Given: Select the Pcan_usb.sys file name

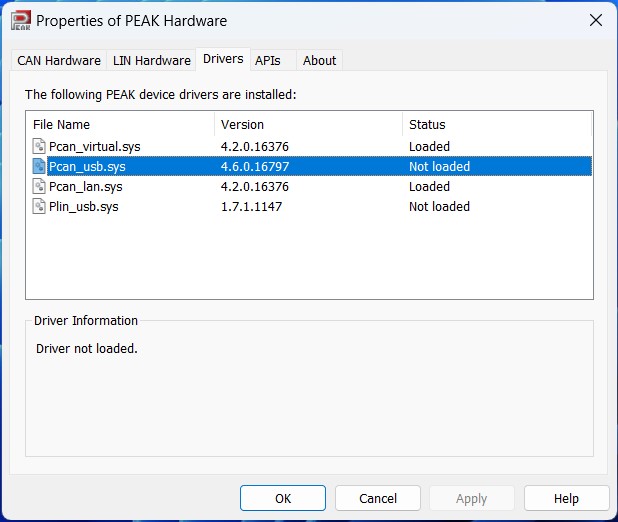Looking at the screenshot, I should tap(87, 166).
